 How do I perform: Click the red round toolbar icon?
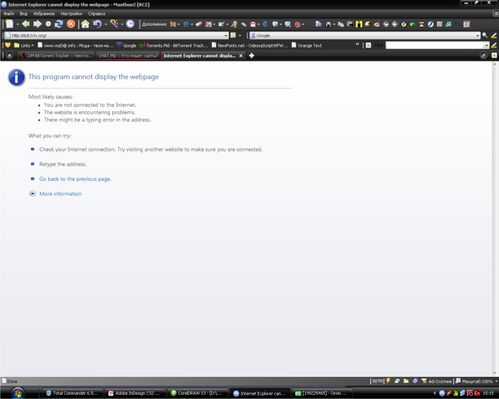(297, 24)
